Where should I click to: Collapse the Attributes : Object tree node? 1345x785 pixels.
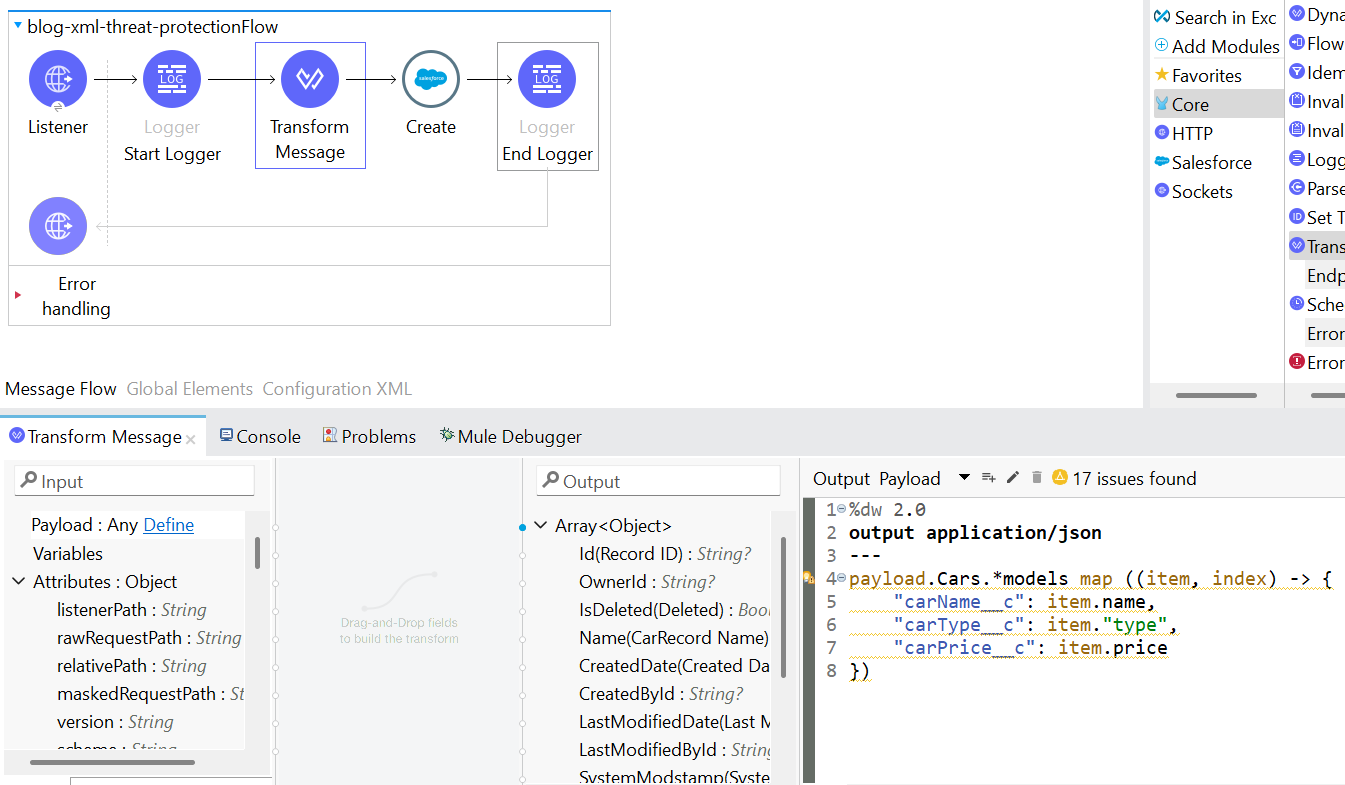[x=19, y=581]
